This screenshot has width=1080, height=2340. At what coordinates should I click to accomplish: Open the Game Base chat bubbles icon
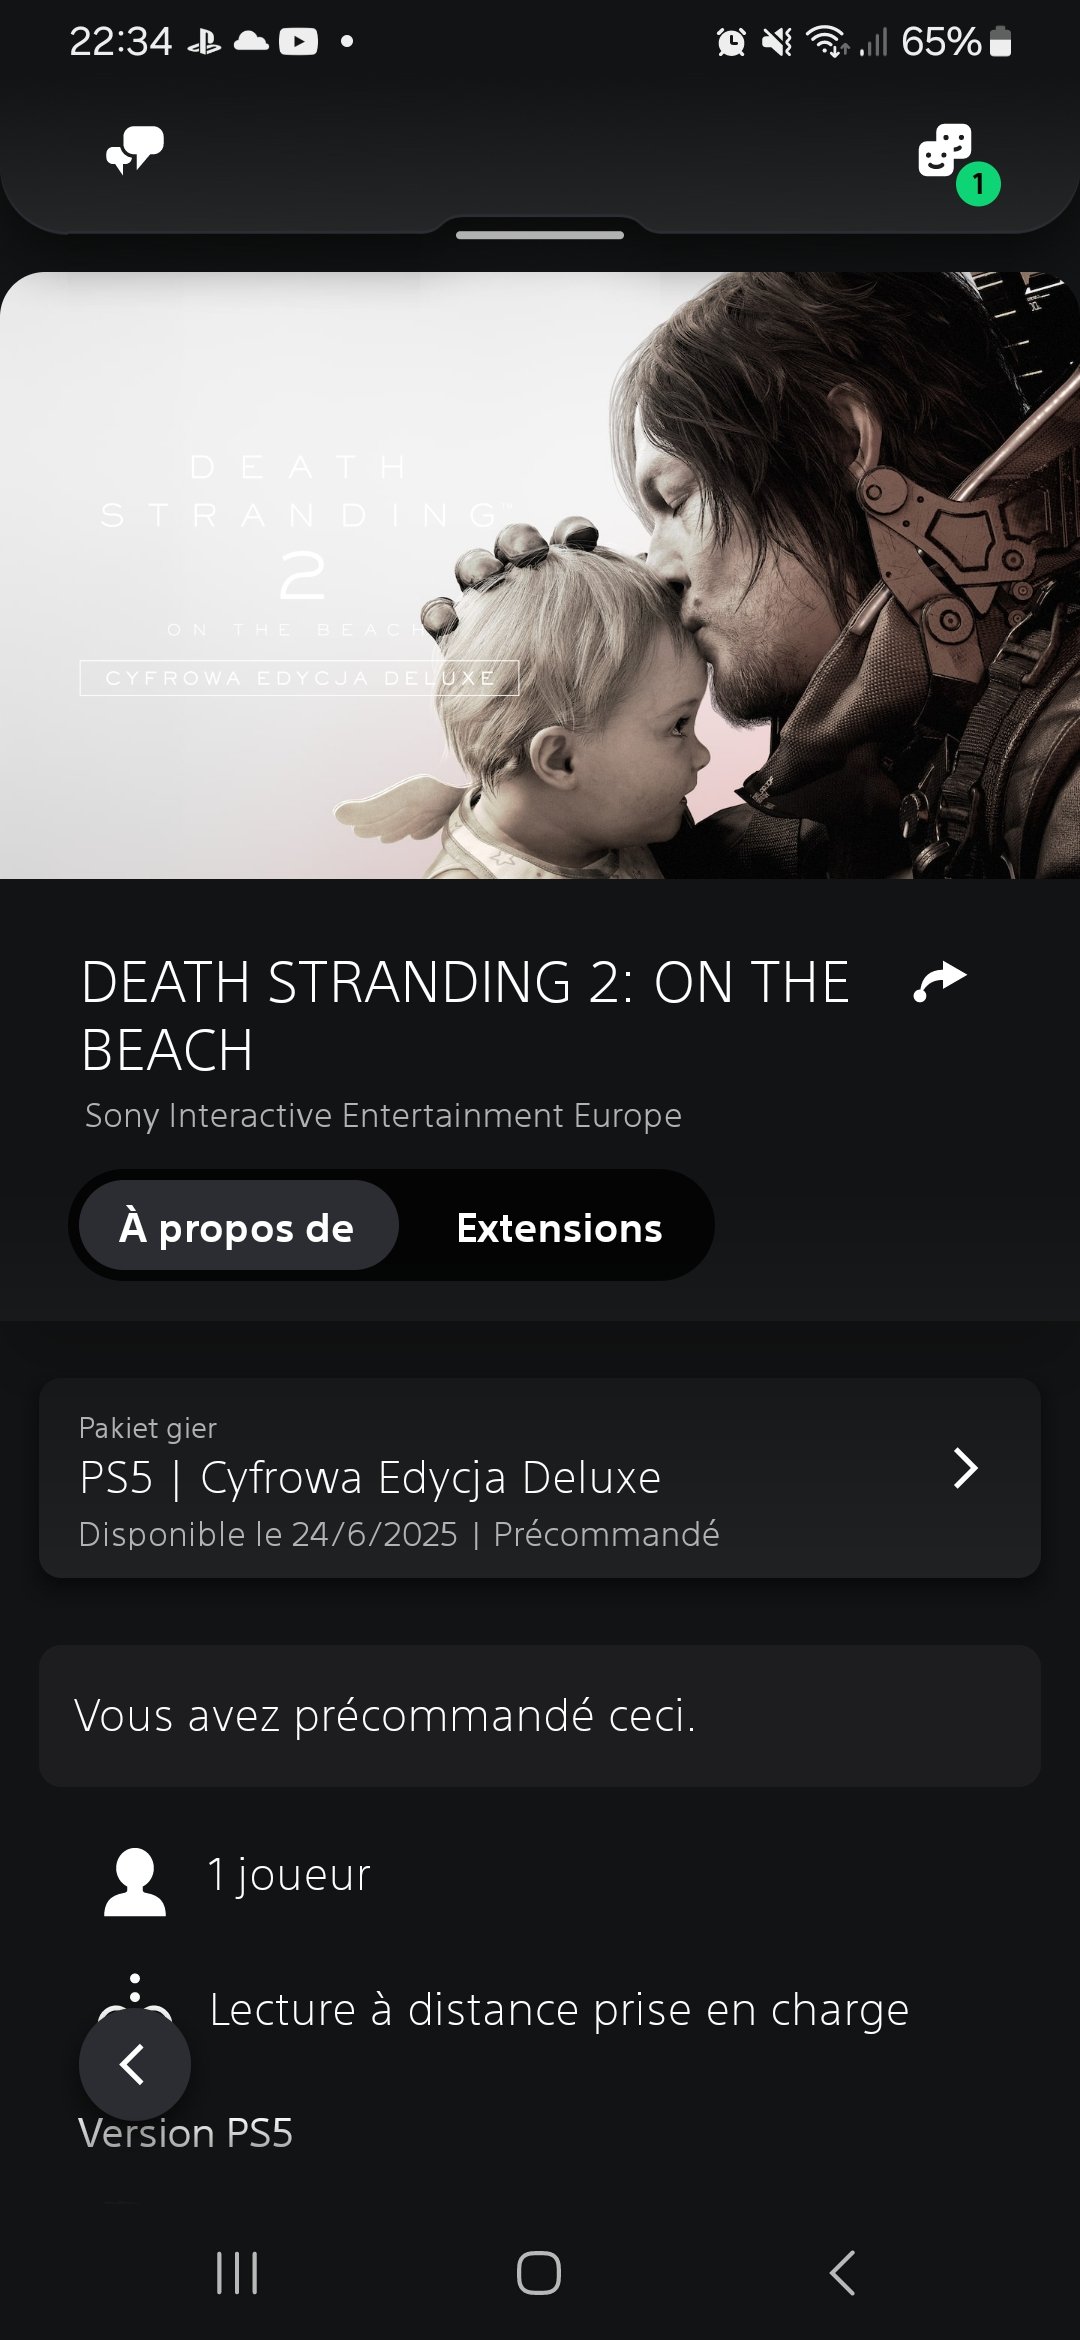[x=135, y=151]
